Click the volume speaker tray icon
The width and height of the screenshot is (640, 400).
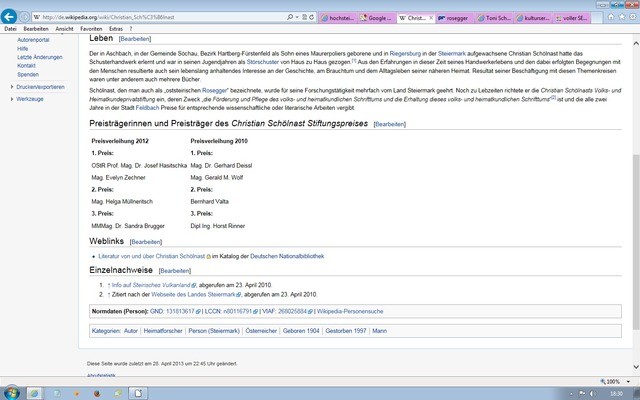click(593, 394)
